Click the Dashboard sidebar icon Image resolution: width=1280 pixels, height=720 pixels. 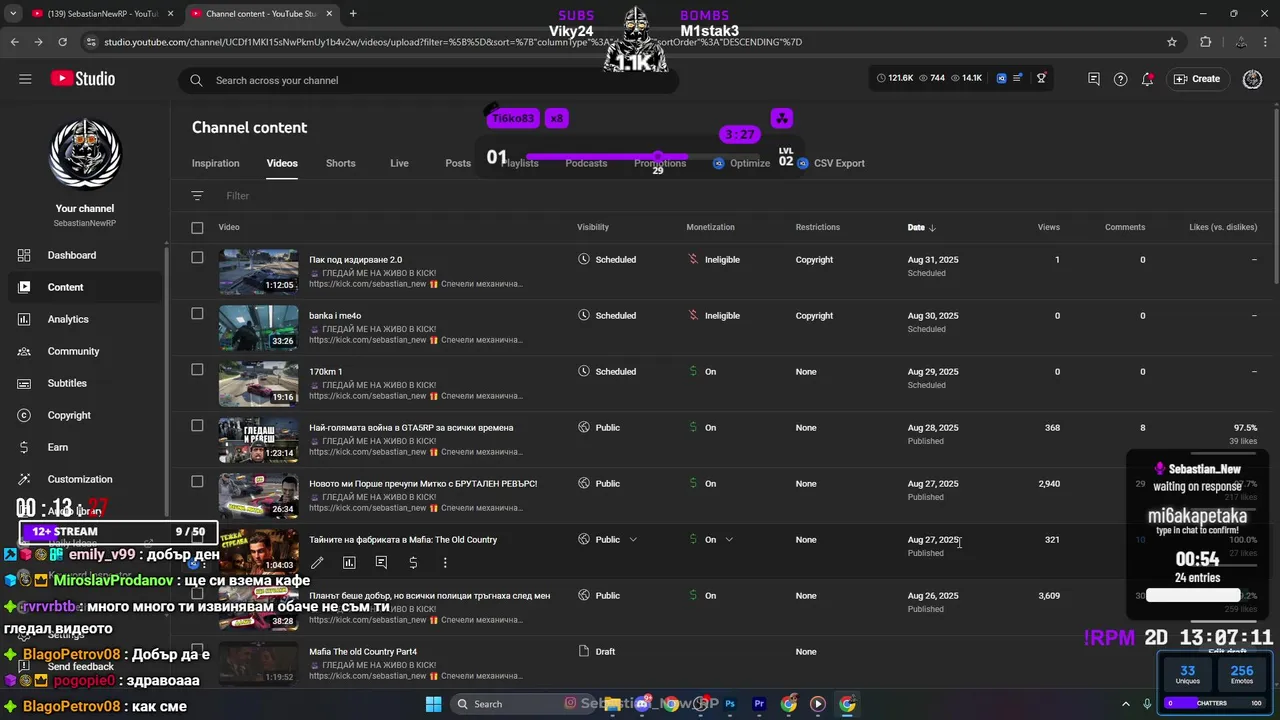(25, 255)
